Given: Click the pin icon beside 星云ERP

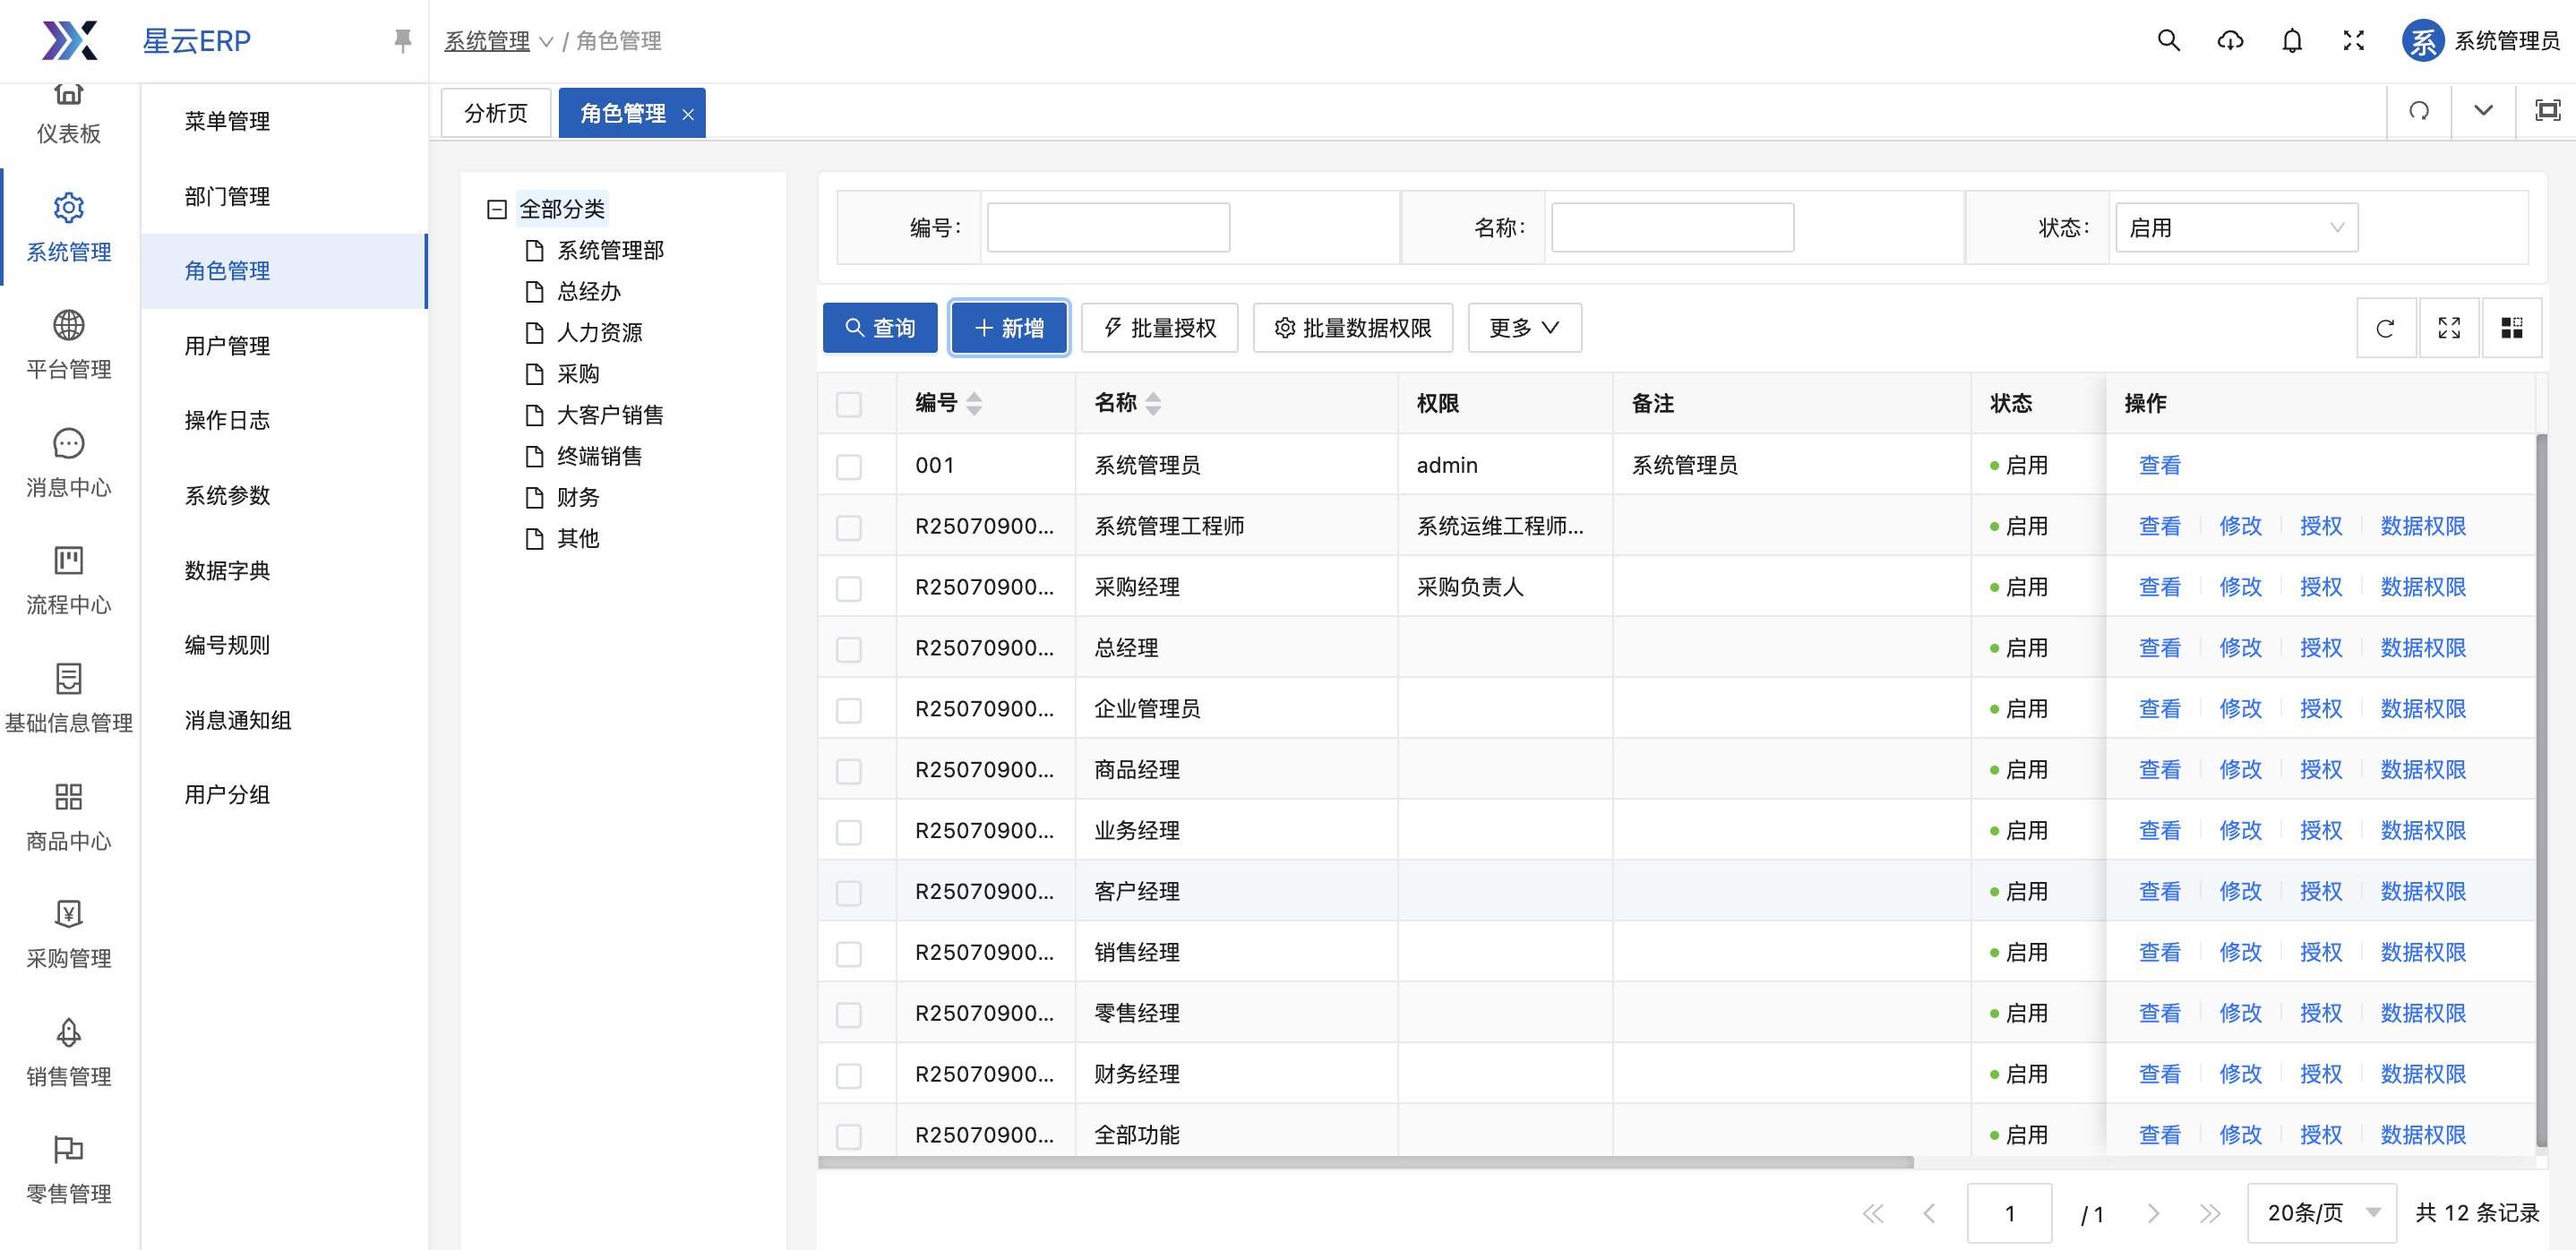Looking at the screenshot, I should [402, 41].
